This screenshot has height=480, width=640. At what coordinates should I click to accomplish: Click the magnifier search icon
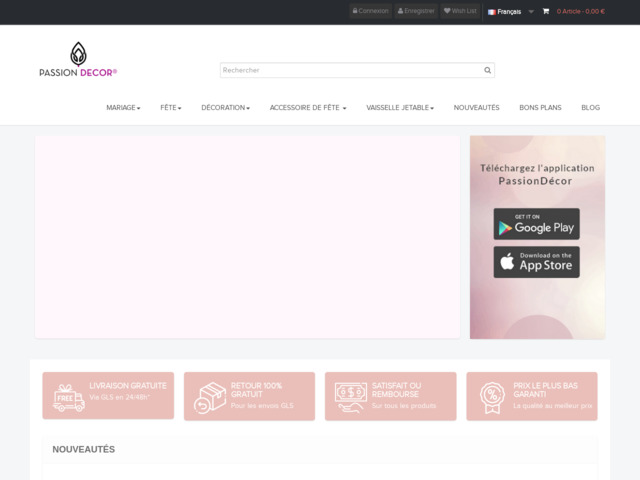coord(487,70)
